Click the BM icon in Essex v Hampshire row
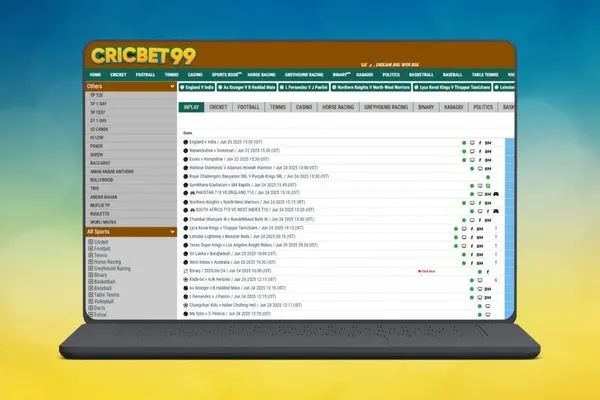600x400 pixels. pos(488,160)
